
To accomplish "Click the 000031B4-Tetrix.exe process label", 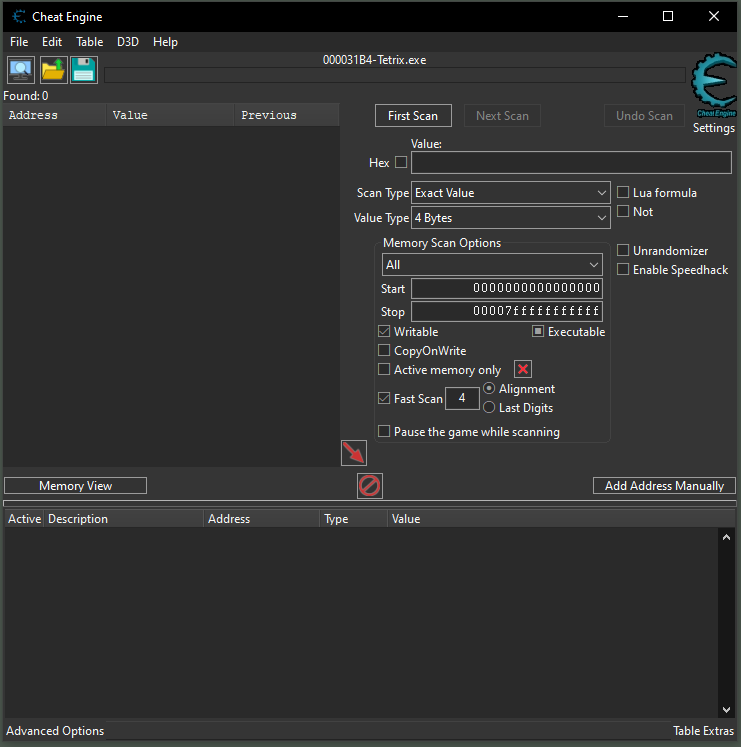I will [x=375, y=60].
